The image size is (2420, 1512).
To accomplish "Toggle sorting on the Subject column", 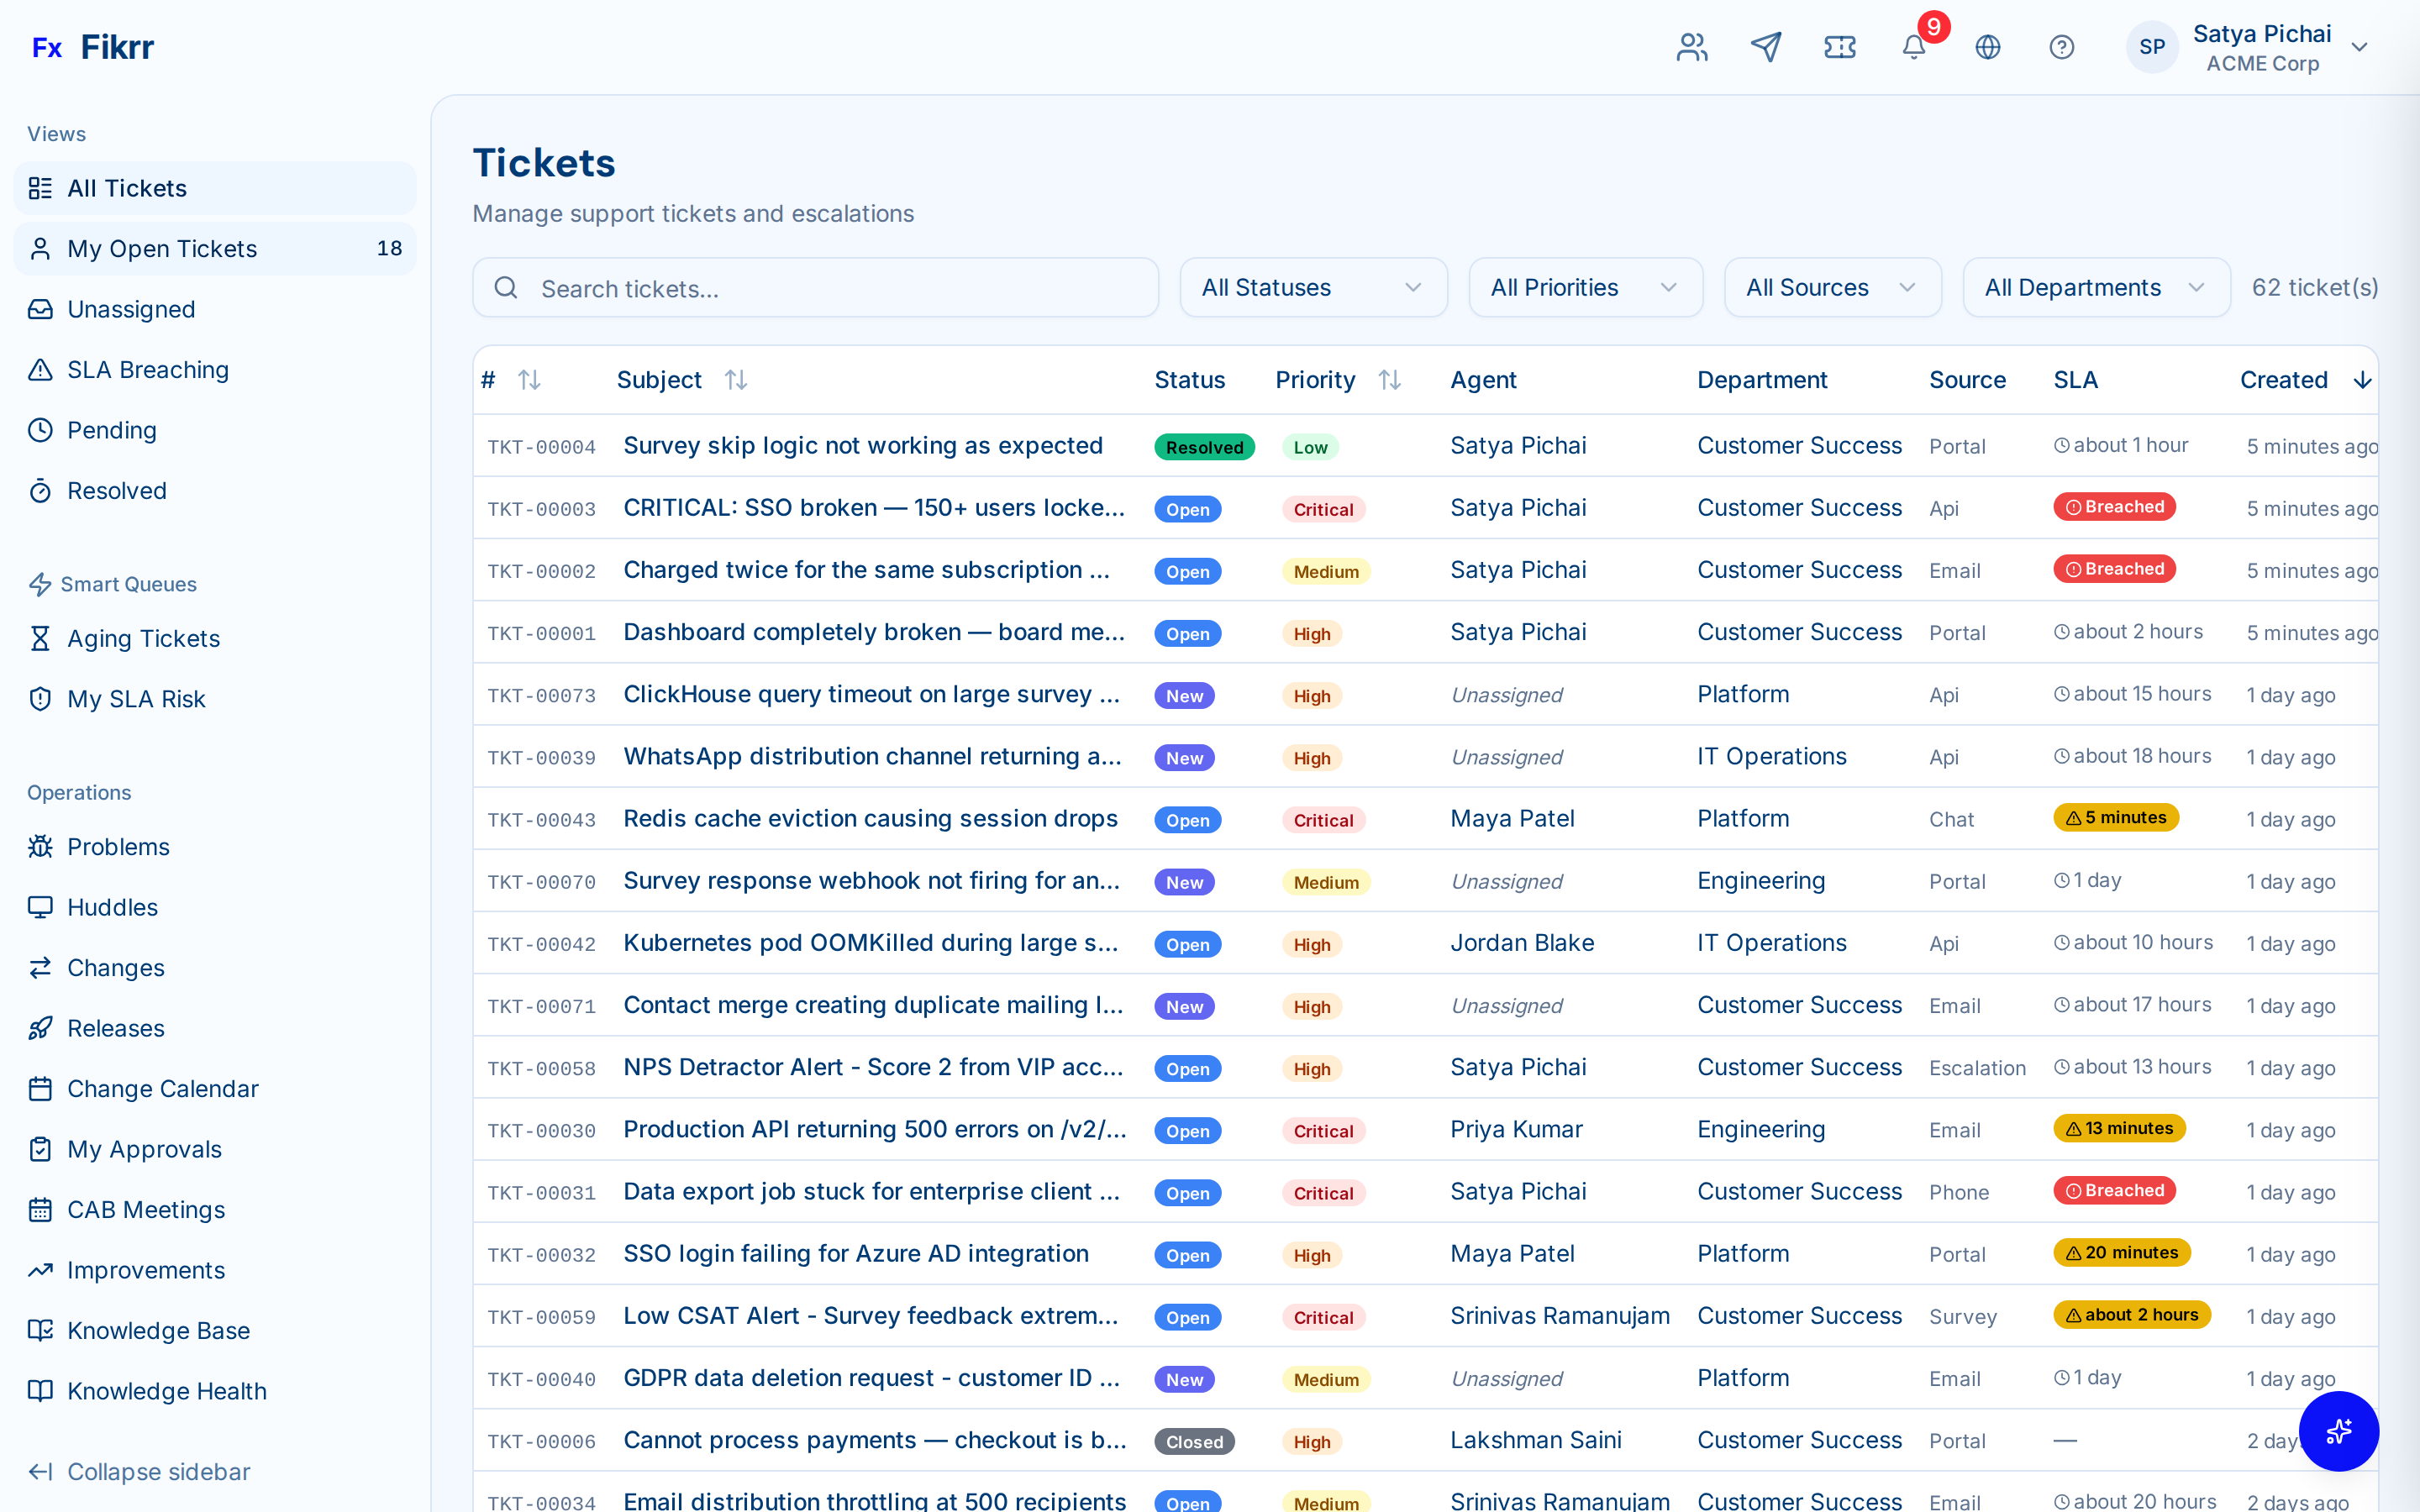I will coord(737,379).
